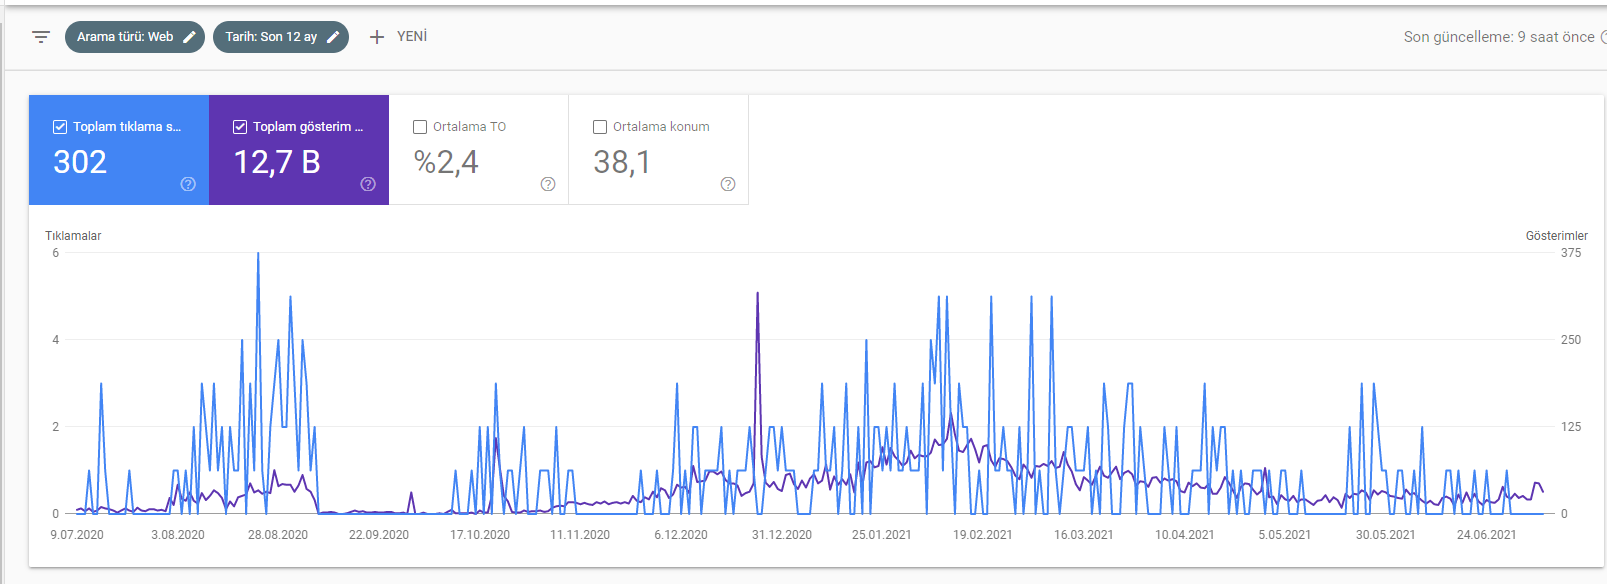Screen dimensions: 1607x584
Task: Open help icon on Ortalama TO card
Action: pos(548,184)
